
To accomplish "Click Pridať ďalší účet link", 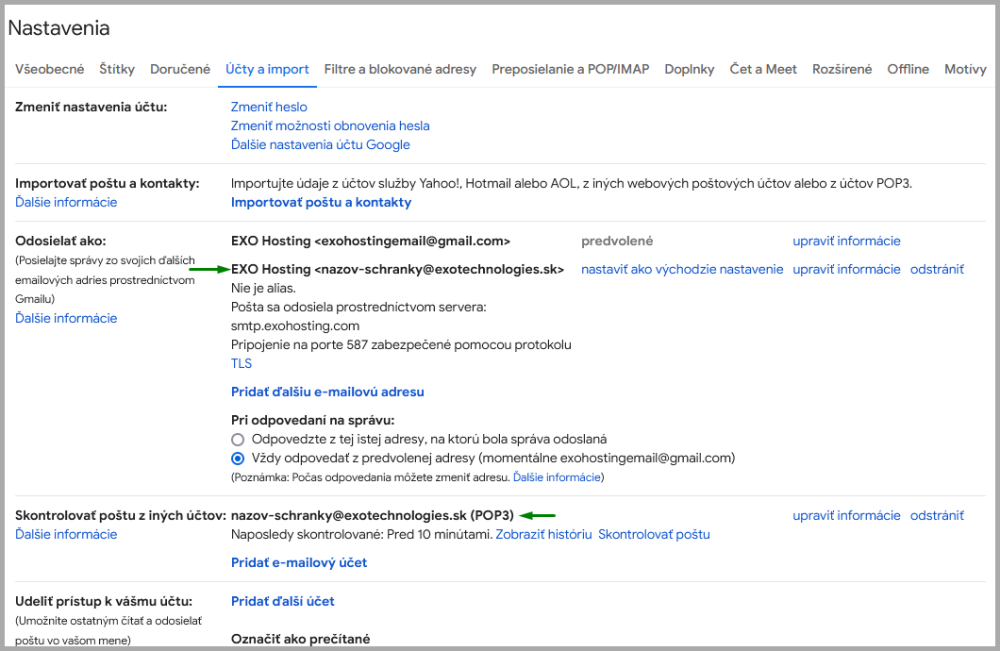I will (x=282, y=601).
